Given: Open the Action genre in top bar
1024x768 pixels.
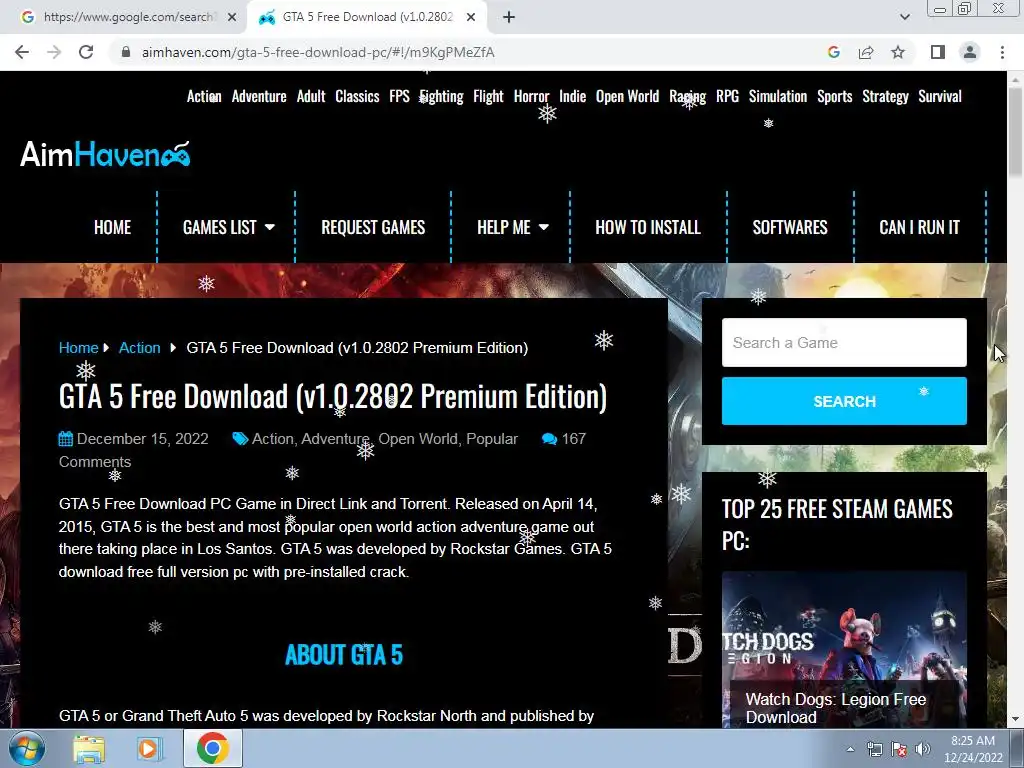Looking at the screenshot, I should click(x=204, y=97).
